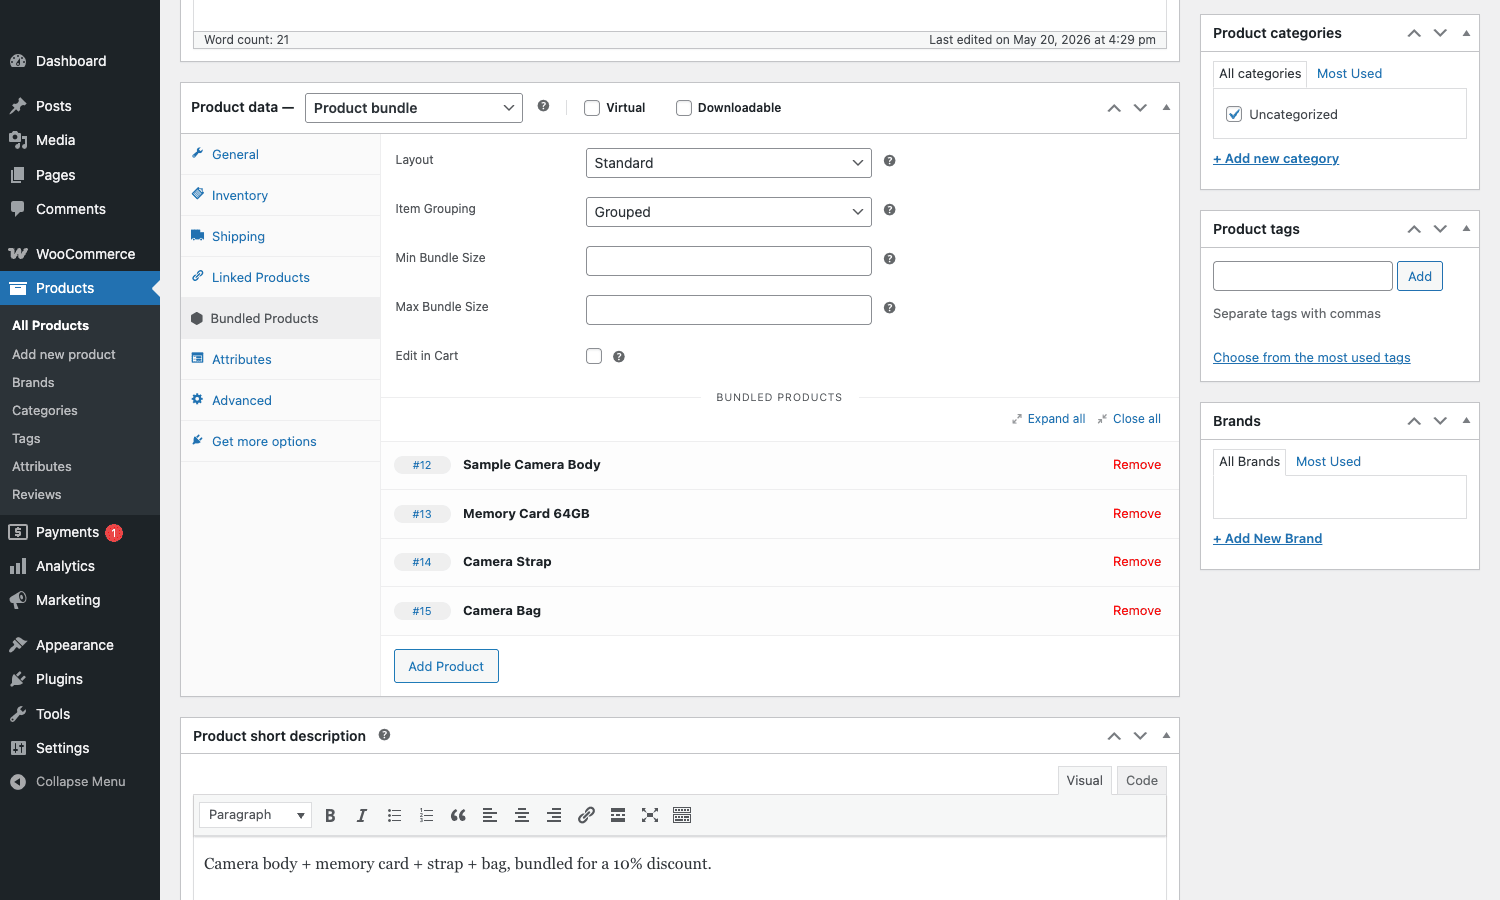The width and height of the screenshot is (1500, 900).
Task: Remove Sample Camera Body from bundle
Action: pyautogui.click(x=1137, y=465)
